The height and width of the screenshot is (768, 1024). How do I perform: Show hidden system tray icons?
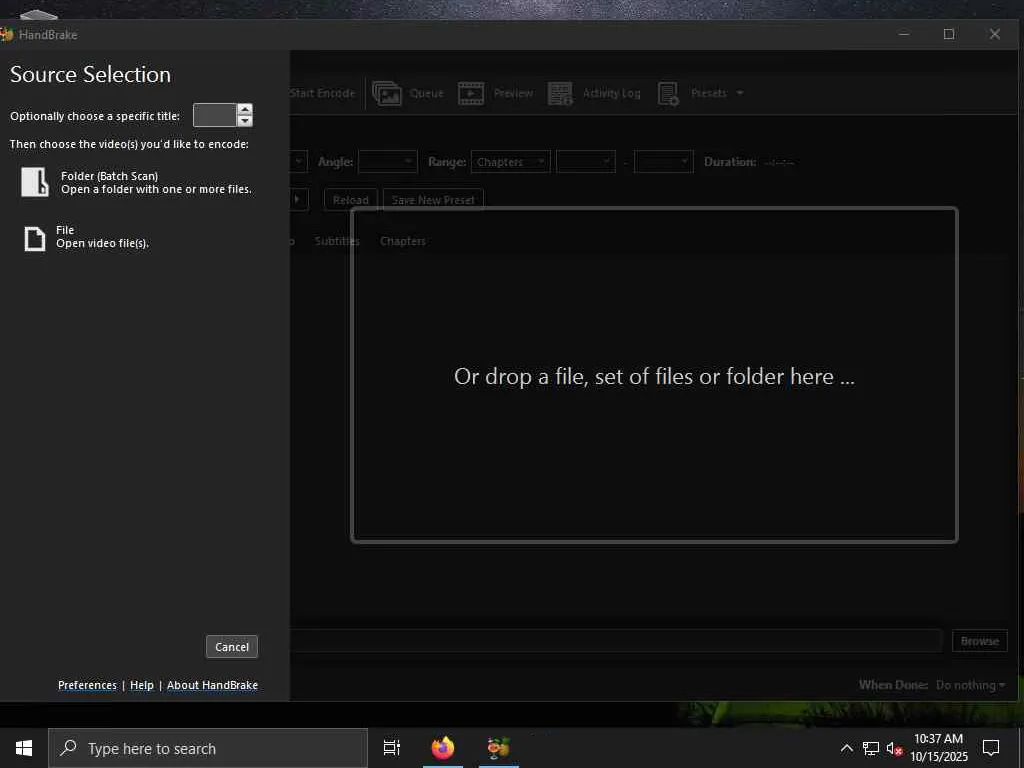846,748
